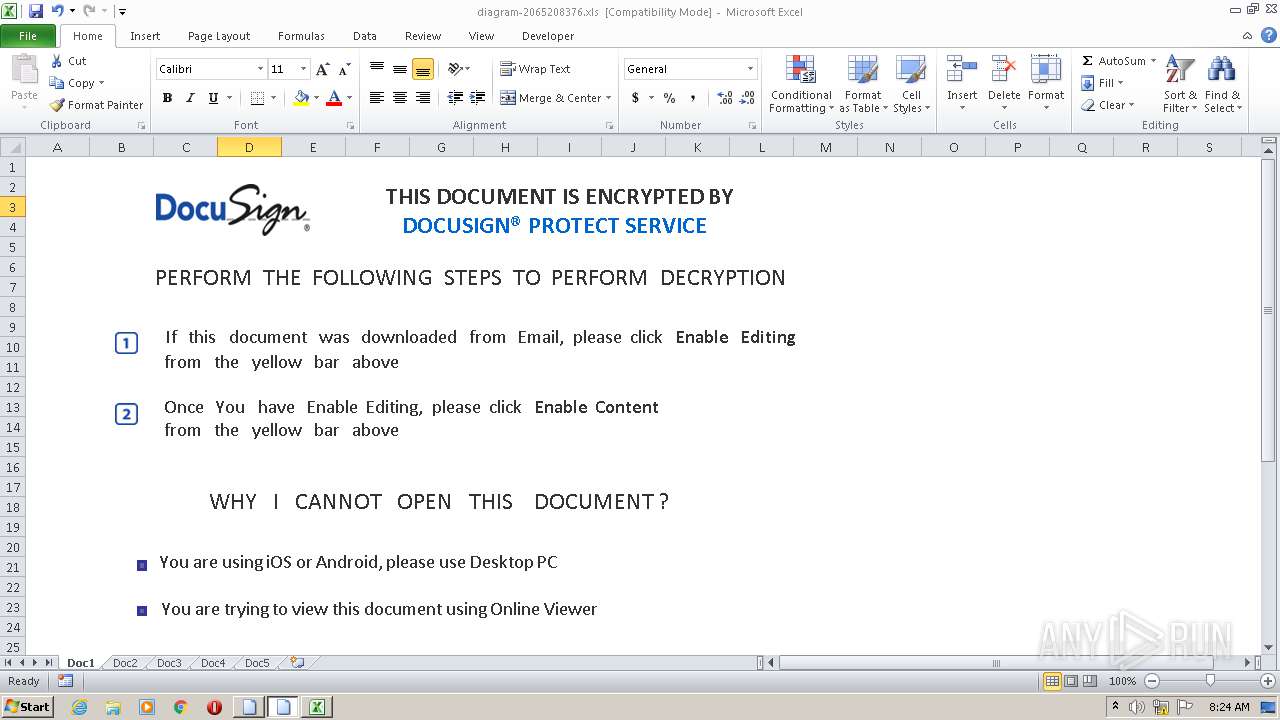
Task: Open the File tab
Action: point(28,36)
